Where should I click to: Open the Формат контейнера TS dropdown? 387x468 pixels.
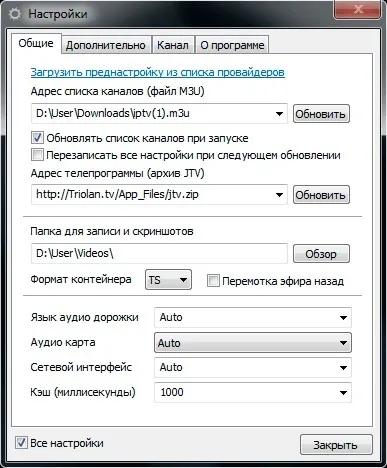168,280
